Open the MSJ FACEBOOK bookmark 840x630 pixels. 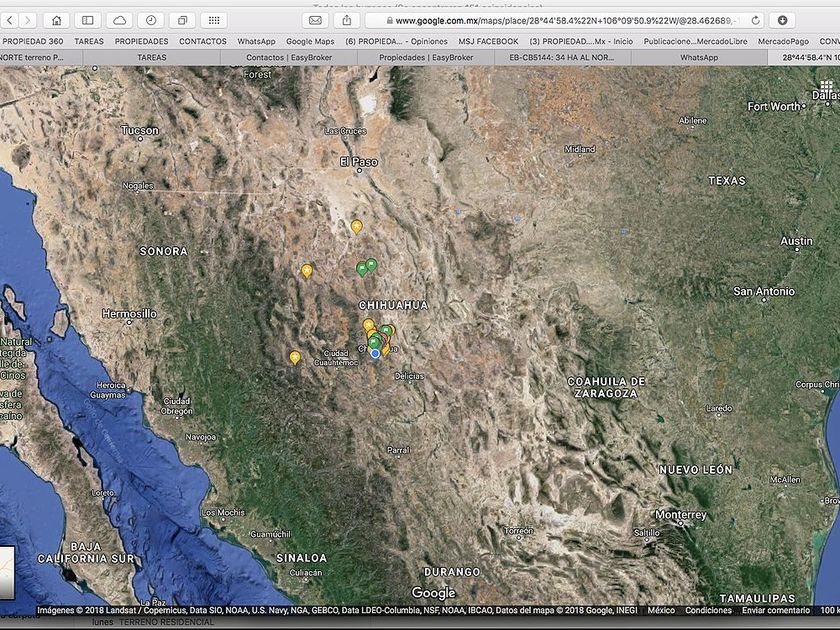click(x=488, y=41)
